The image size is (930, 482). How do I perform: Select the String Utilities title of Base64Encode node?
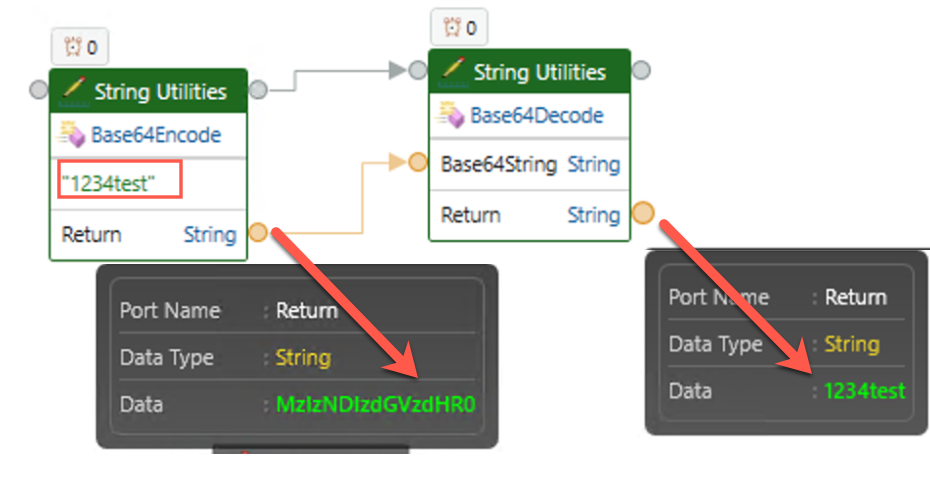click(160, 92)
